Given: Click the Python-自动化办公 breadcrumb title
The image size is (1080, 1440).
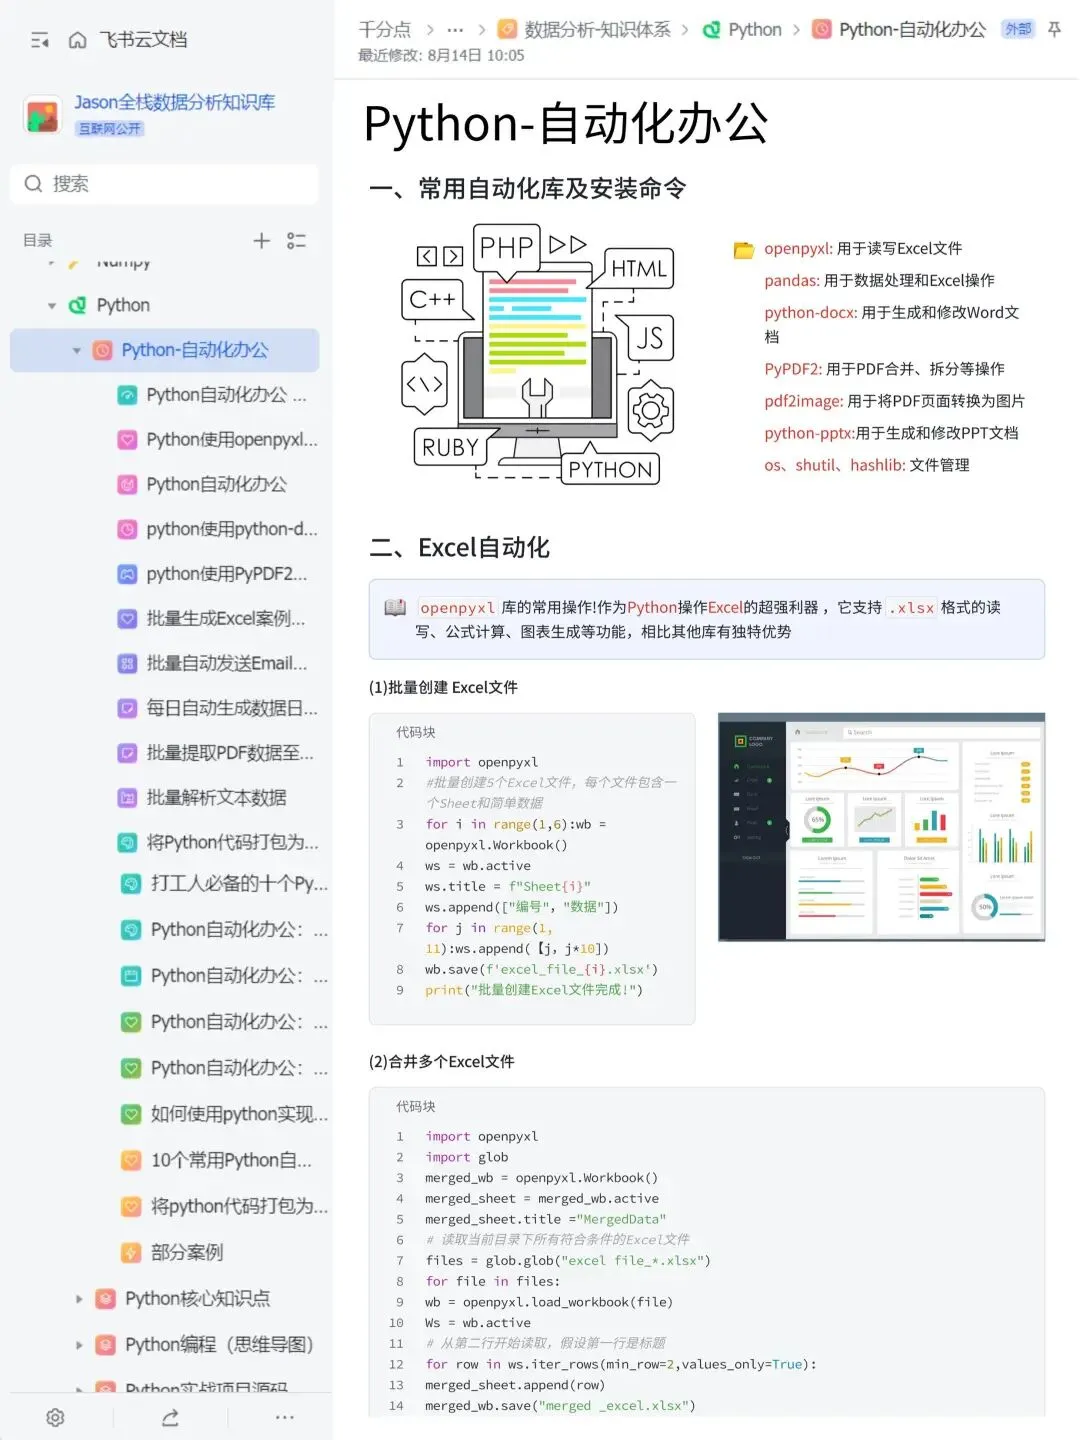Looking at the screenshot, I should [912, 30].
